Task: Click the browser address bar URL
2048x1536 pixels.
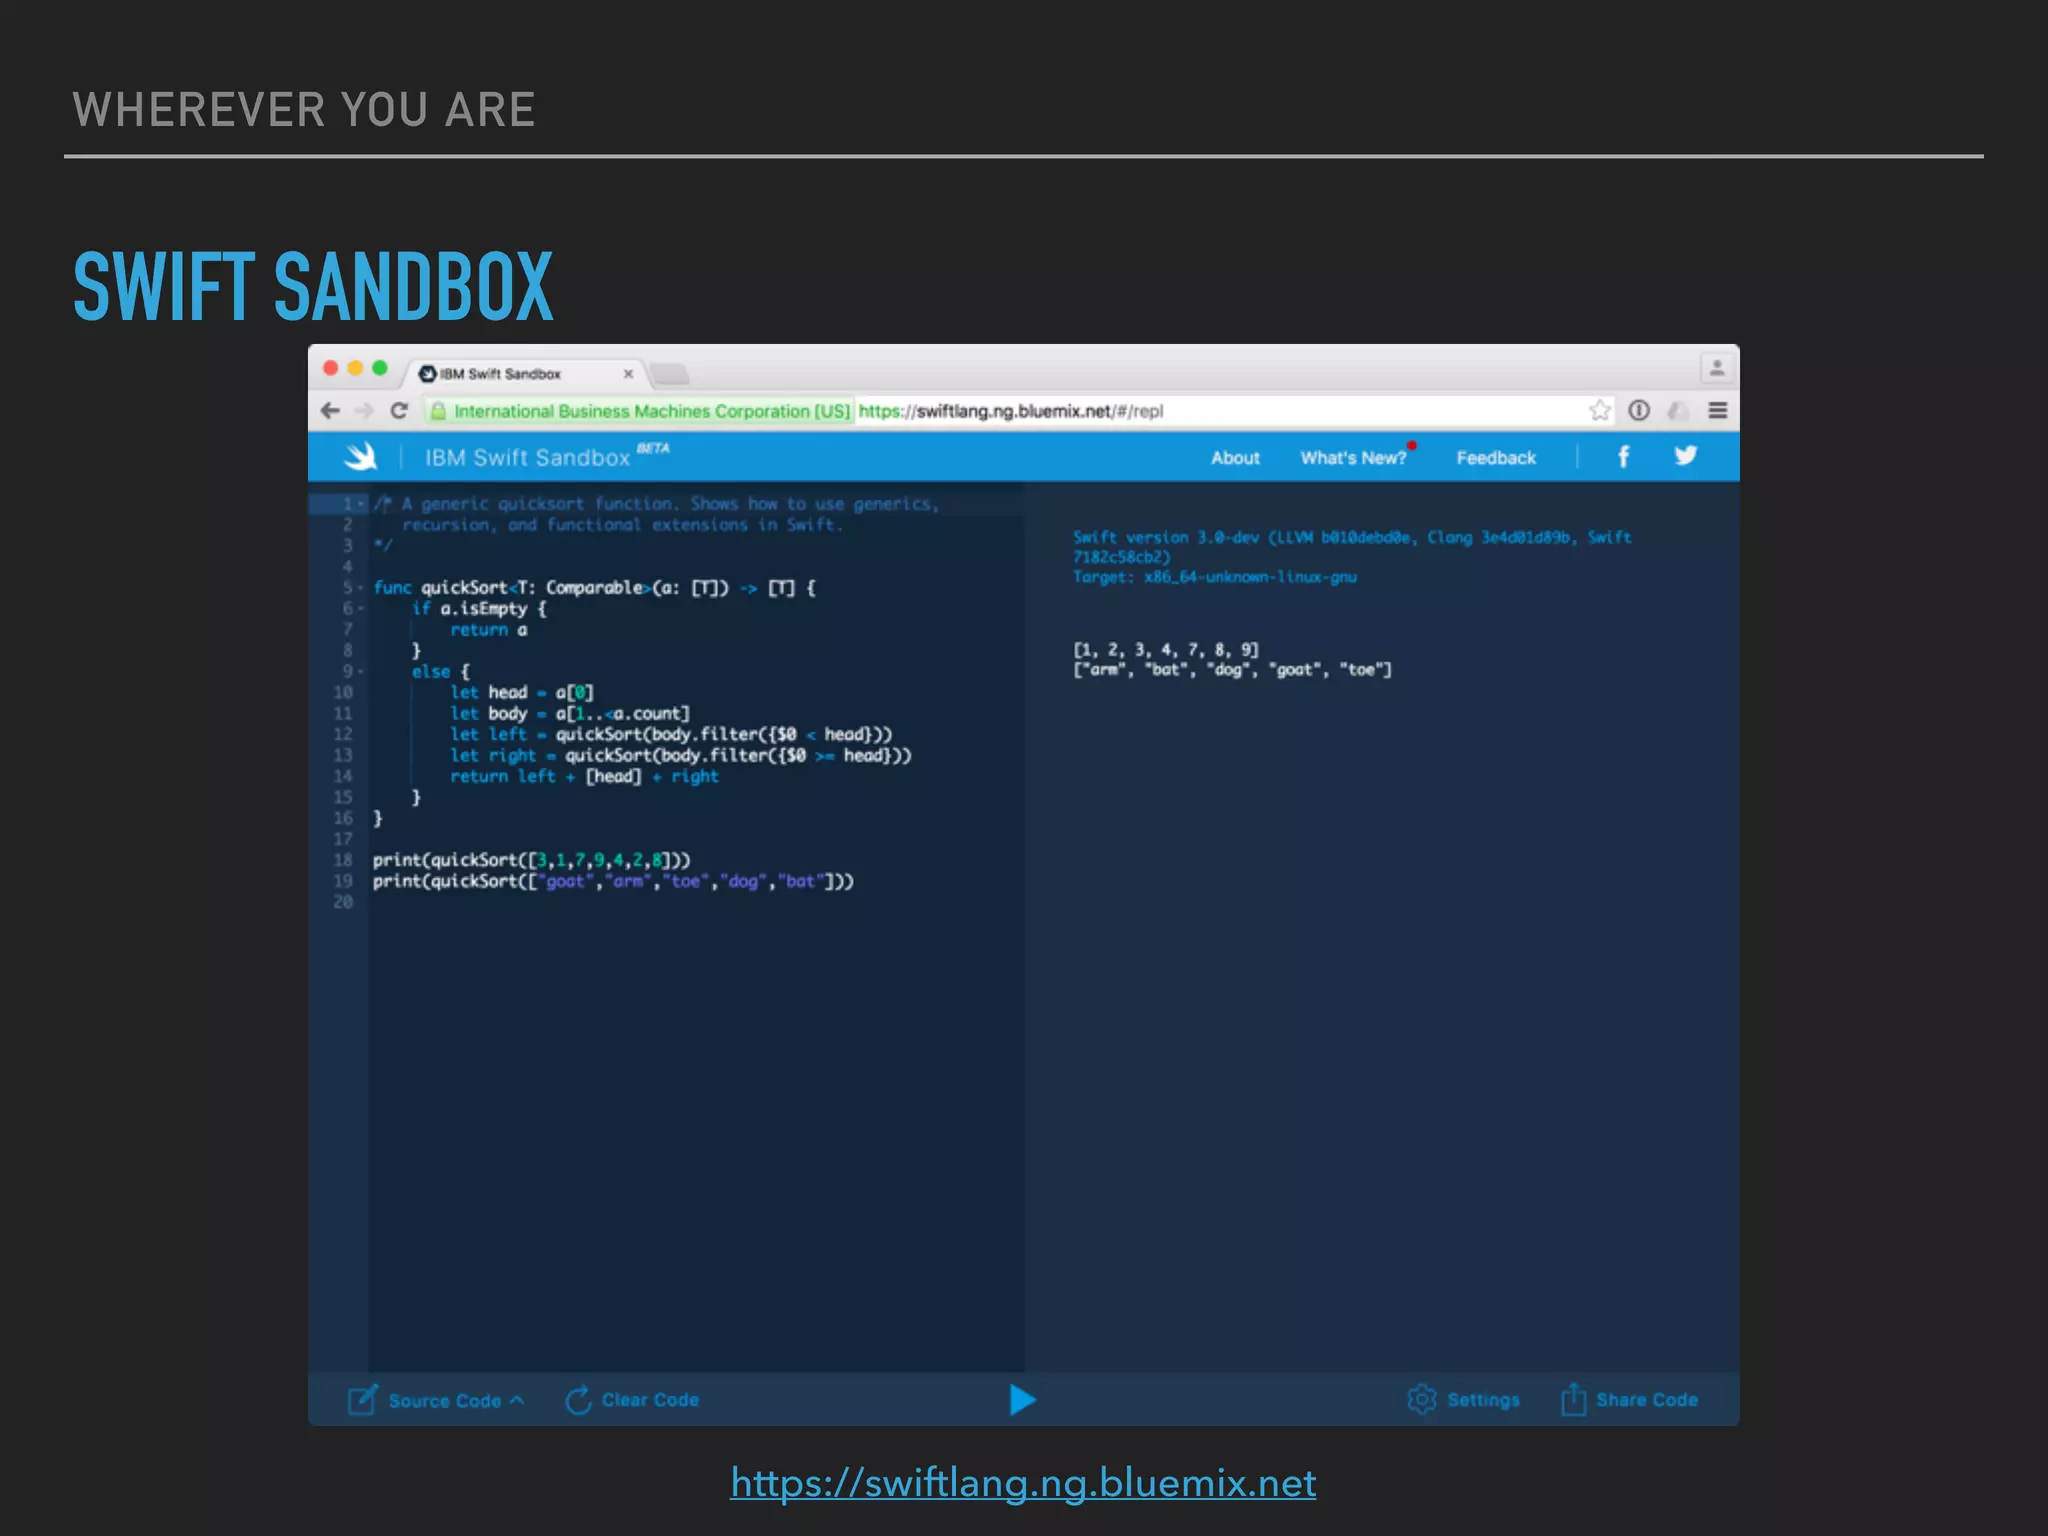Action: click(1011, 411)
